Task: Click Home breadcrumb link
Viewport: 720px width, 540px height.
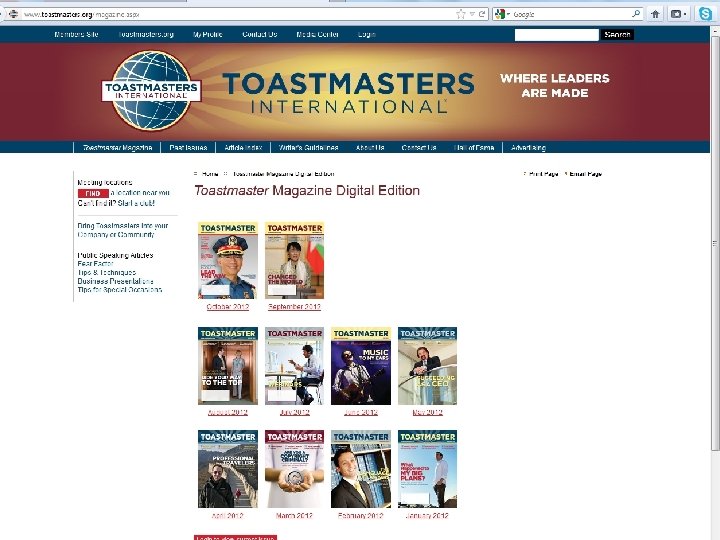Action: click(x=210, y=174)
